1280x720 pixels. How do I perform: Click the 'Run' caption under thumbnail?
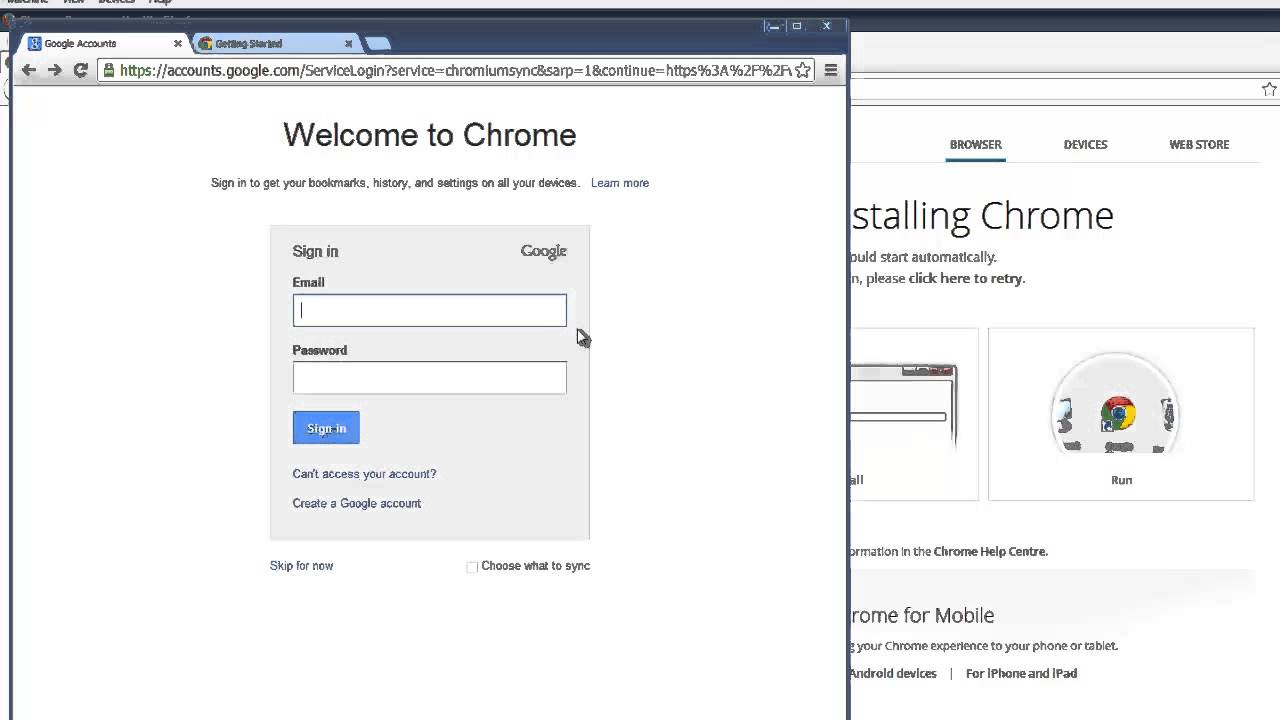(1121, 480)
